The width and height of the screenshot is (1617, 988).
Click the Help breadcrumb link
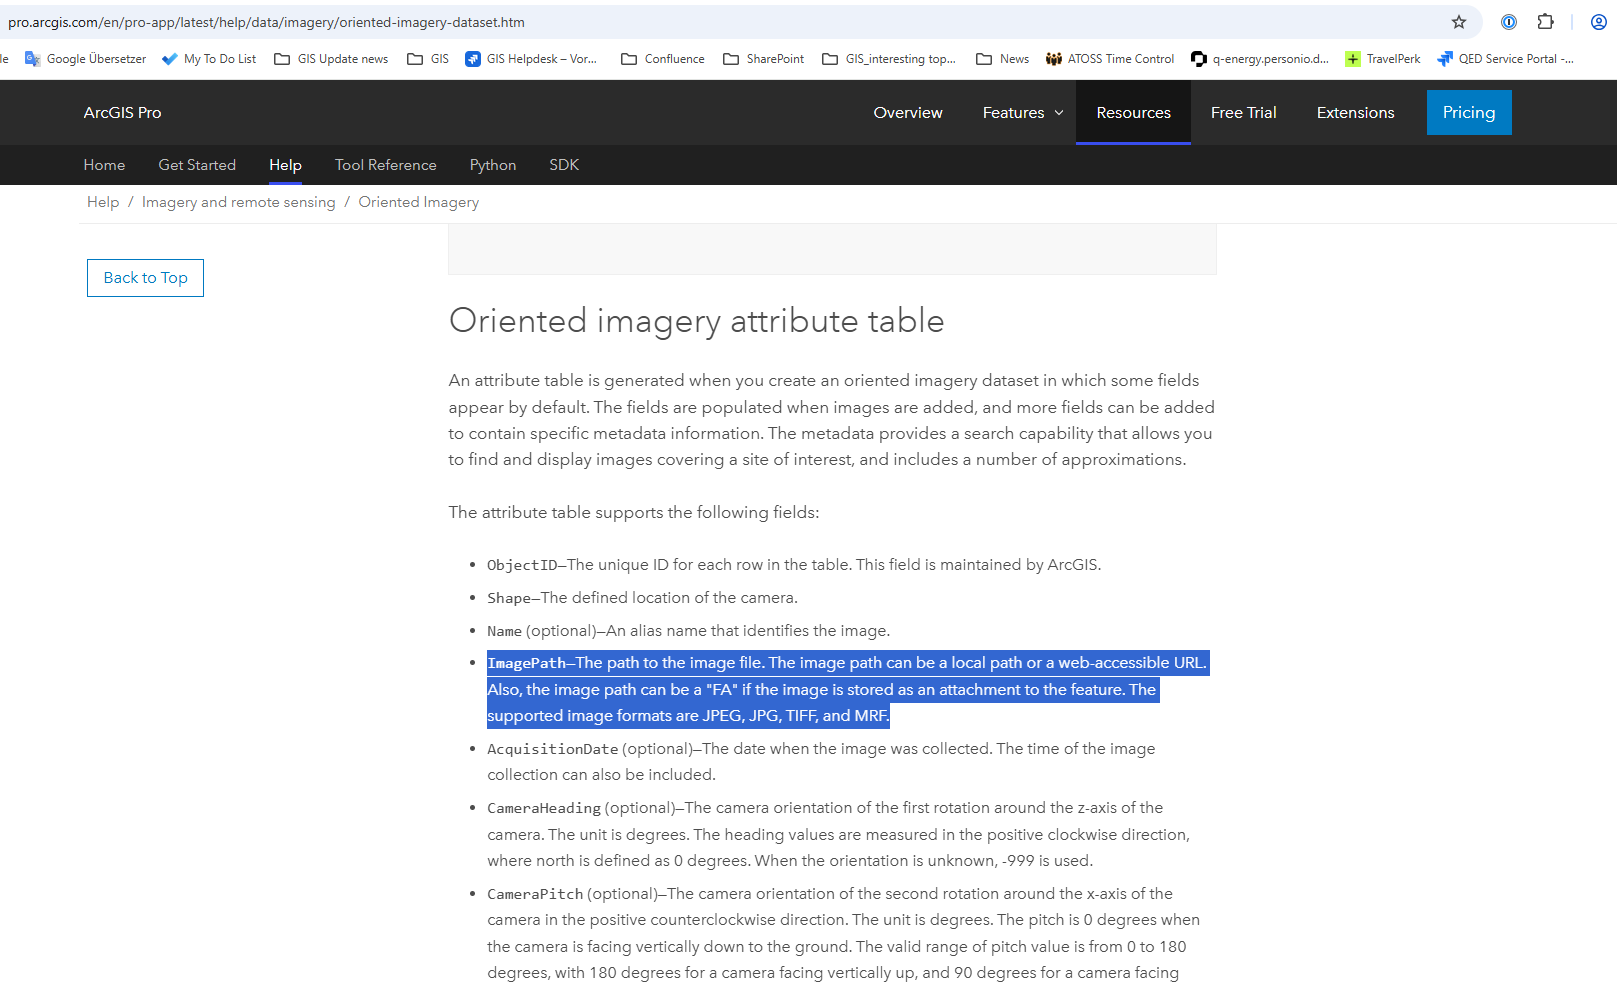[103, 202]
